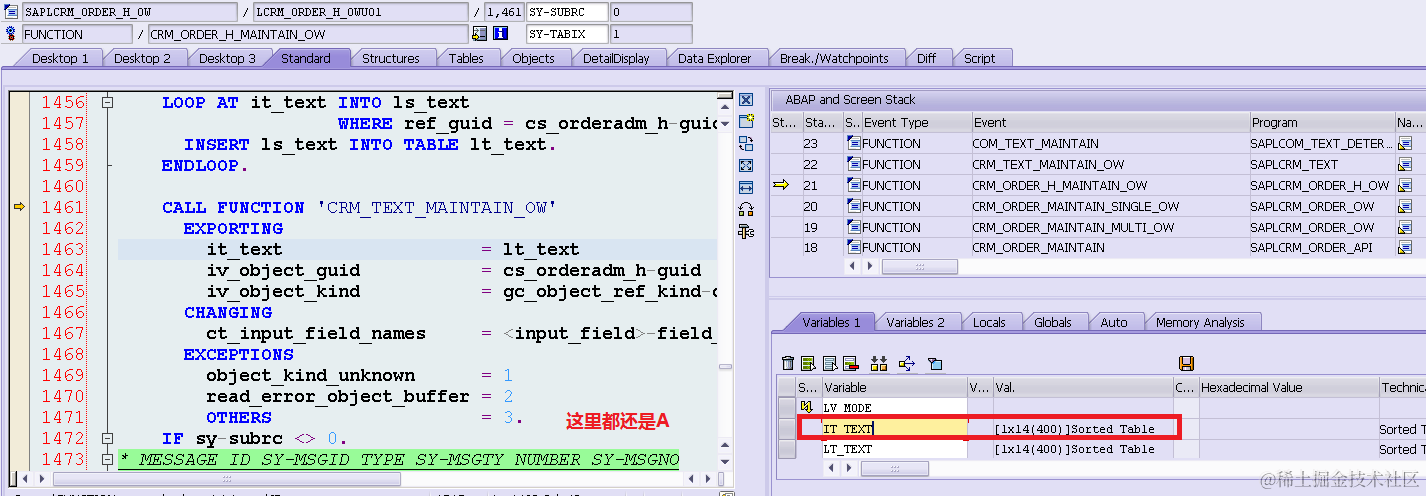1426x496 pixels.
Task: Open the Script tab
Action: pos(979,58)
